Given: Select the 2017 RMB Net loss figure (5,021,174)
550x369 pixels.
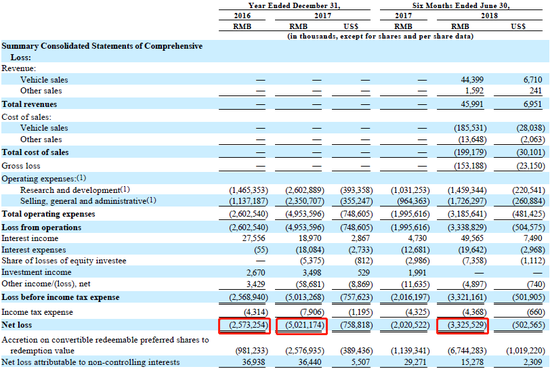Looking at the screenshot, I should point(304,325).
